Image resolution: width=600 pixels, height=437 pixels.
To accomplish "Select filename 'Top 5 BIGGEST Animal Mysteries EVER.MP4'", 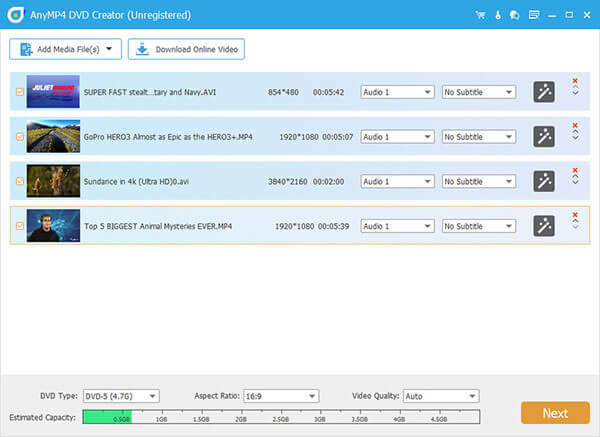I will [158, 226].
